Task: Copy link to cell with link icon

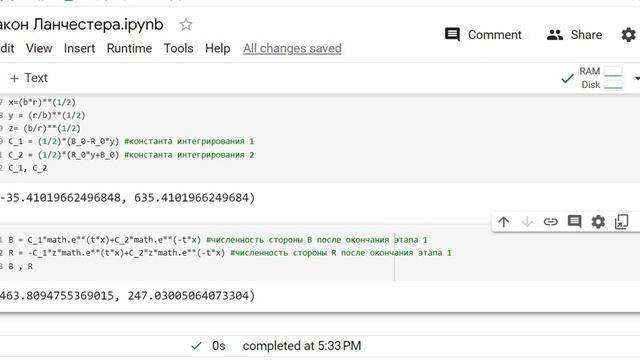Action: [551, 222]
